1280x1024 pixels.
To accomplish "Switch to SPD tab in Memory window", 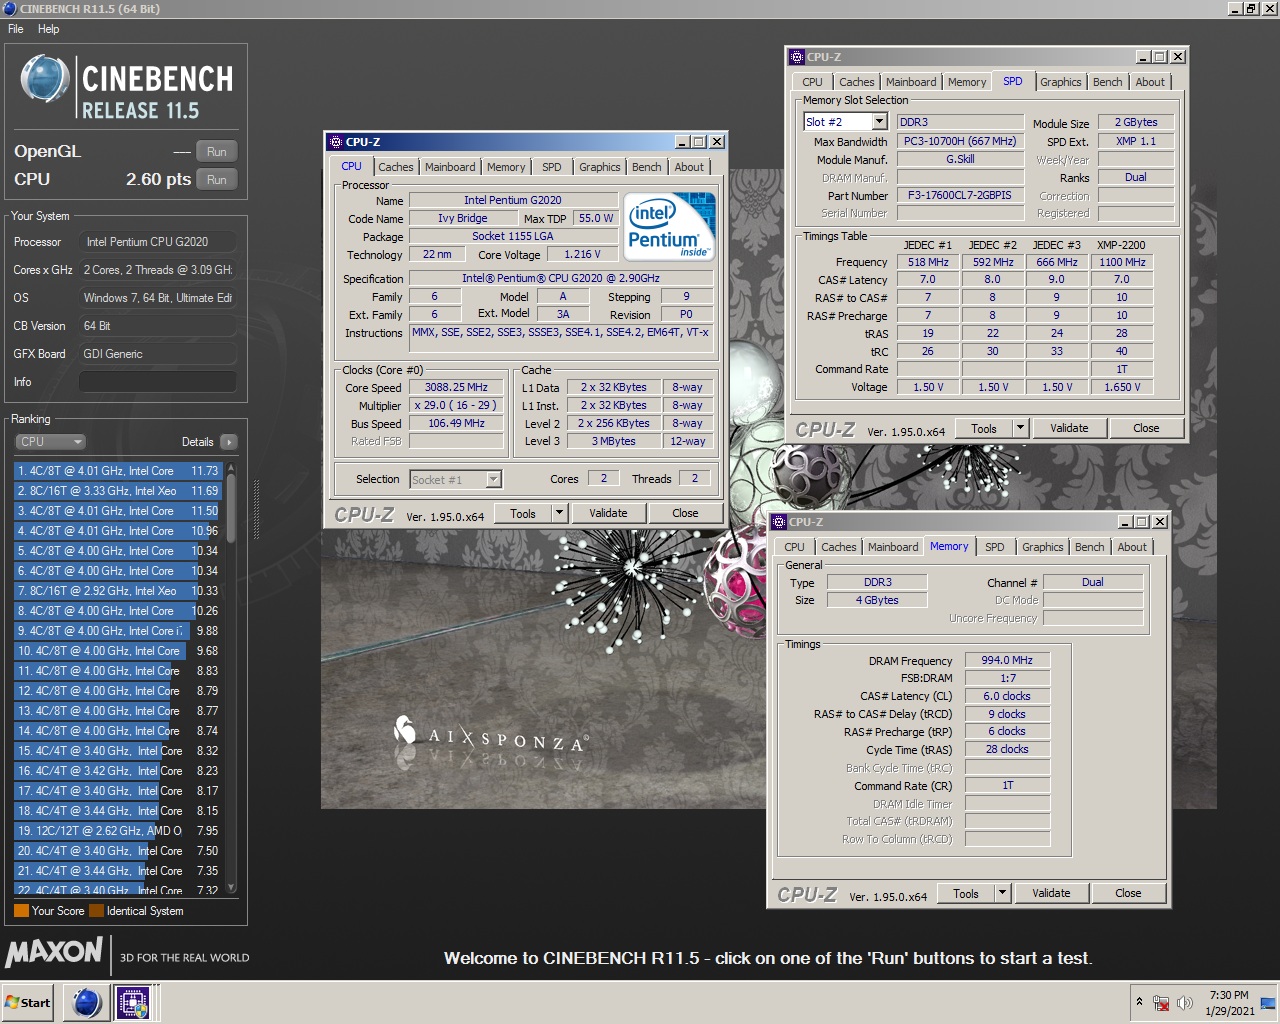I will coord(995,547).
